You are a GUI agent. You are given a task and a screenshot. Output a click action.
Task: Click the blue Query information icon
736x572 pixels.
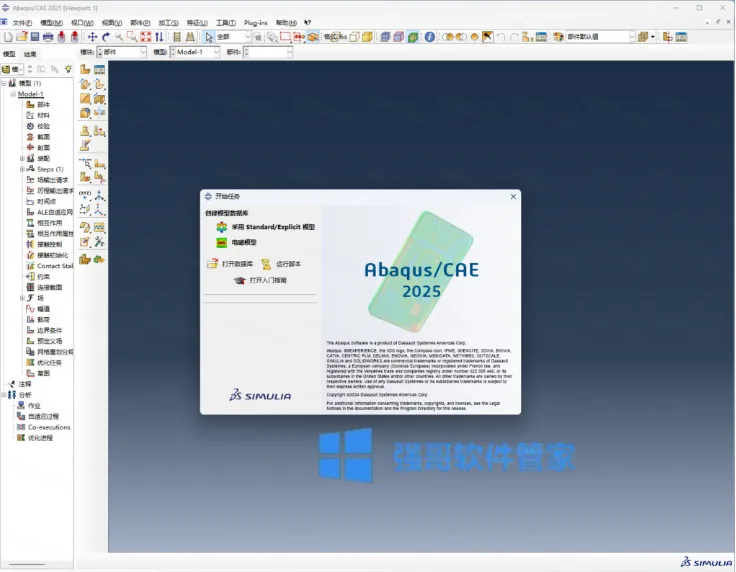(429, 37)
